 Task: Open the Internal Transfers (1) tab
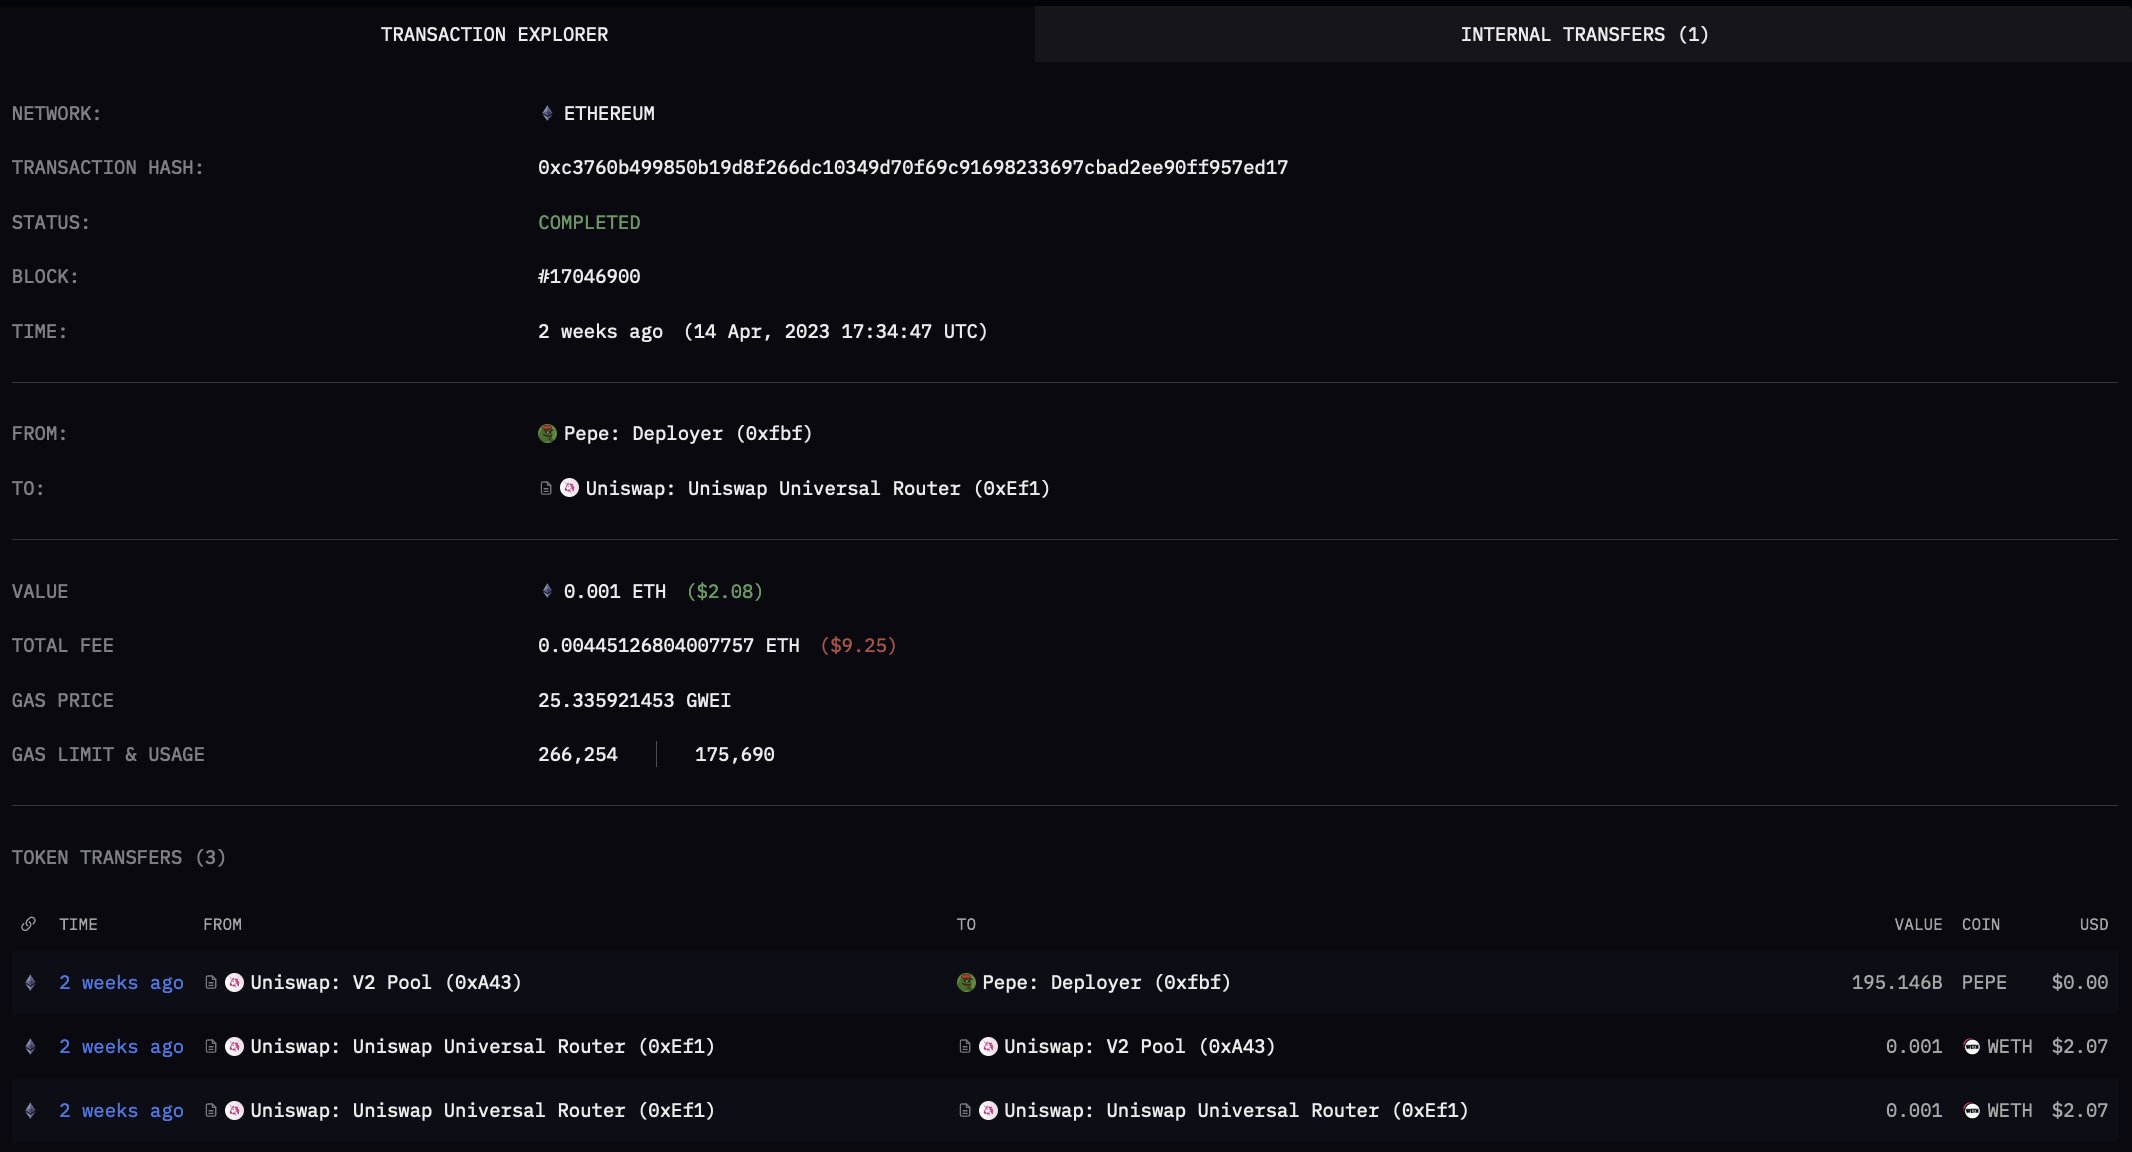[x=1584, y=34]
